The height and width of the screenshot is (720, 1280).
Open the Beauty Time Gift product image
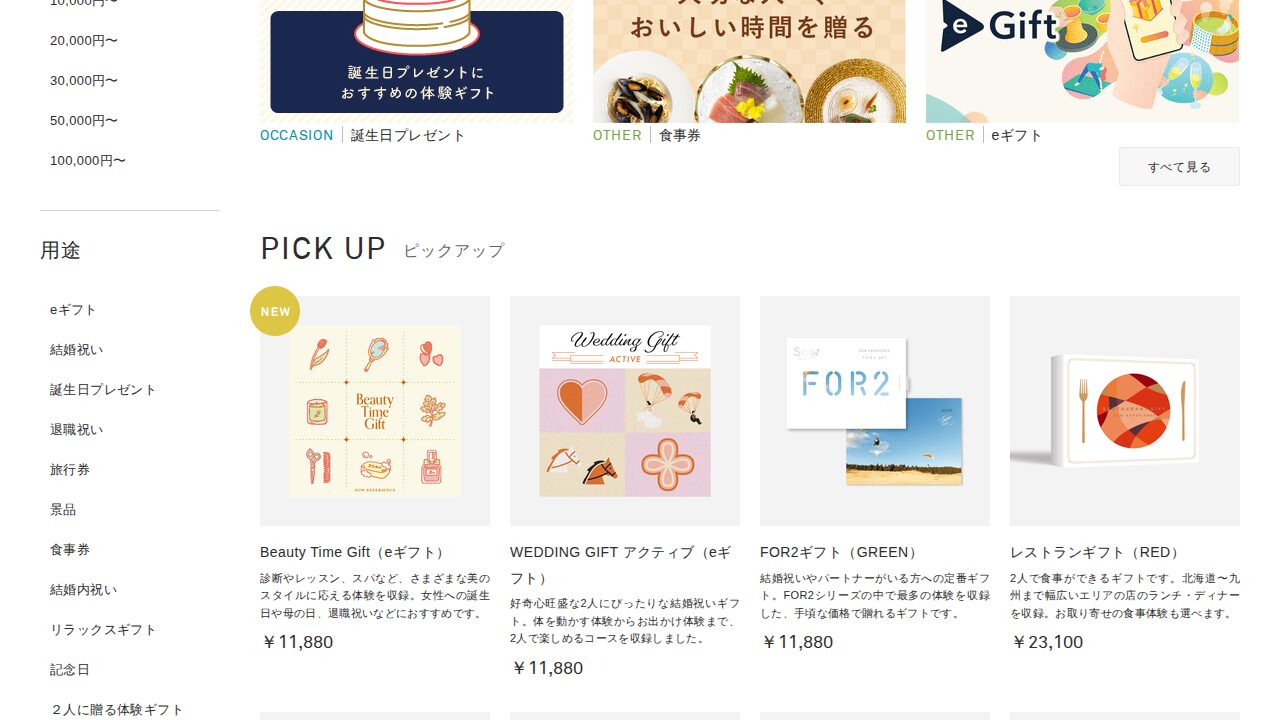pyautogui.click(x=375, y=411)
